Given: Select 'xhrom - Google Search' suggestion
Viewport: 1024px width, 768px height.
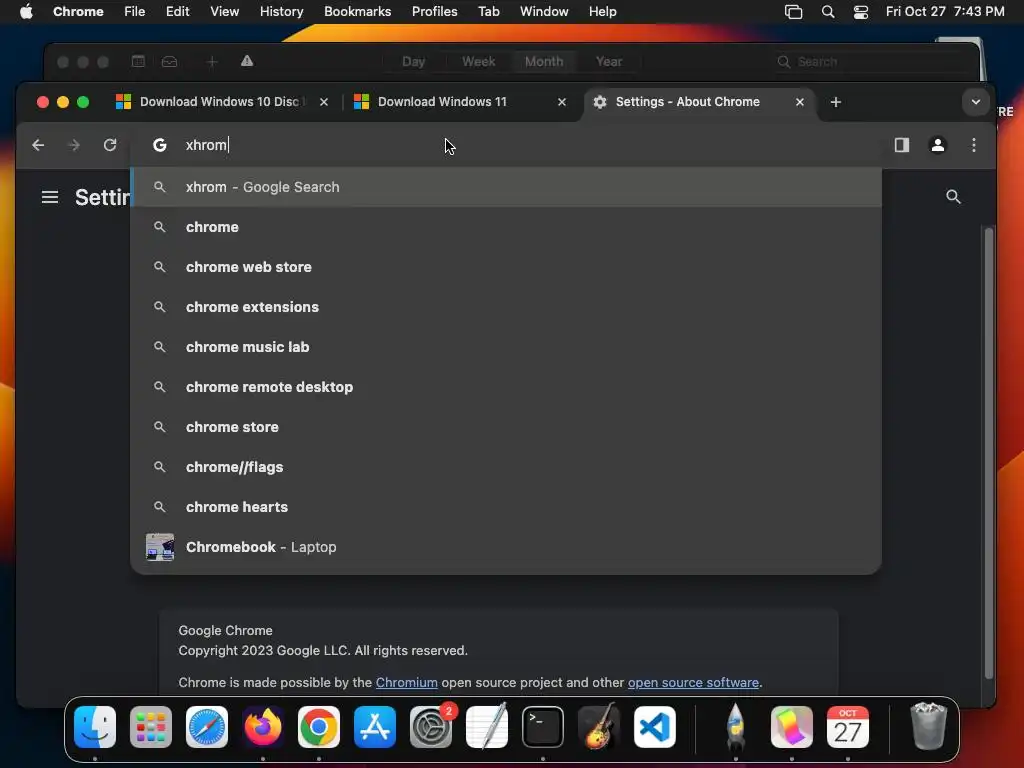Looking at the screenshot, I should 506,187.
